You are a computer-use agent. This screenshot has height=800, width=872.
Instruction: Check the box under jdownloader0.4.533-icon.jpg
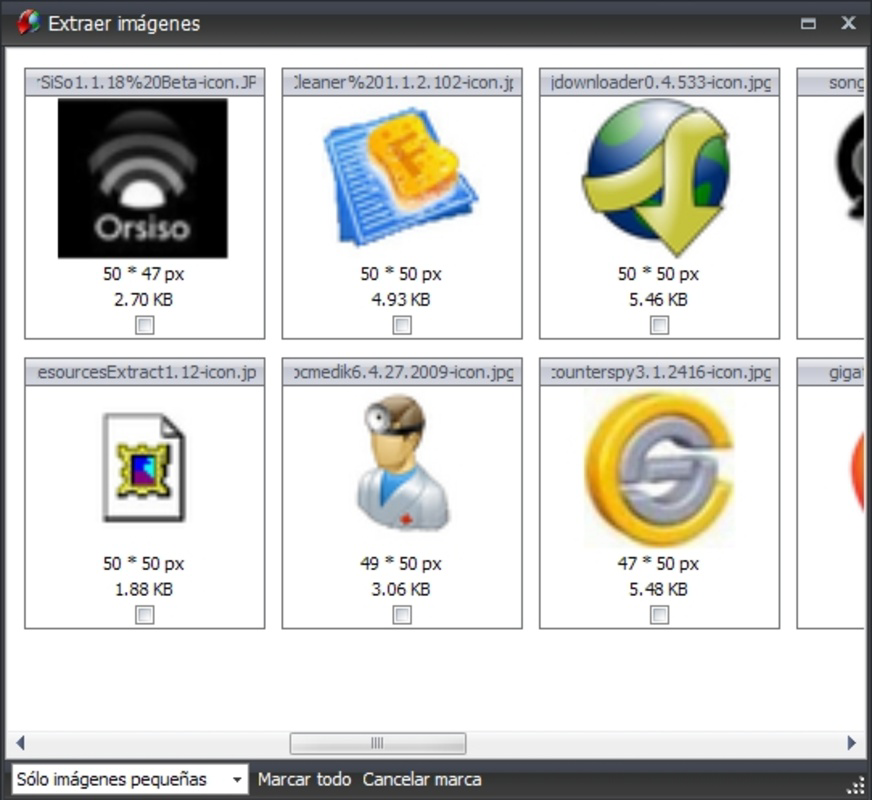coord(659,324)
